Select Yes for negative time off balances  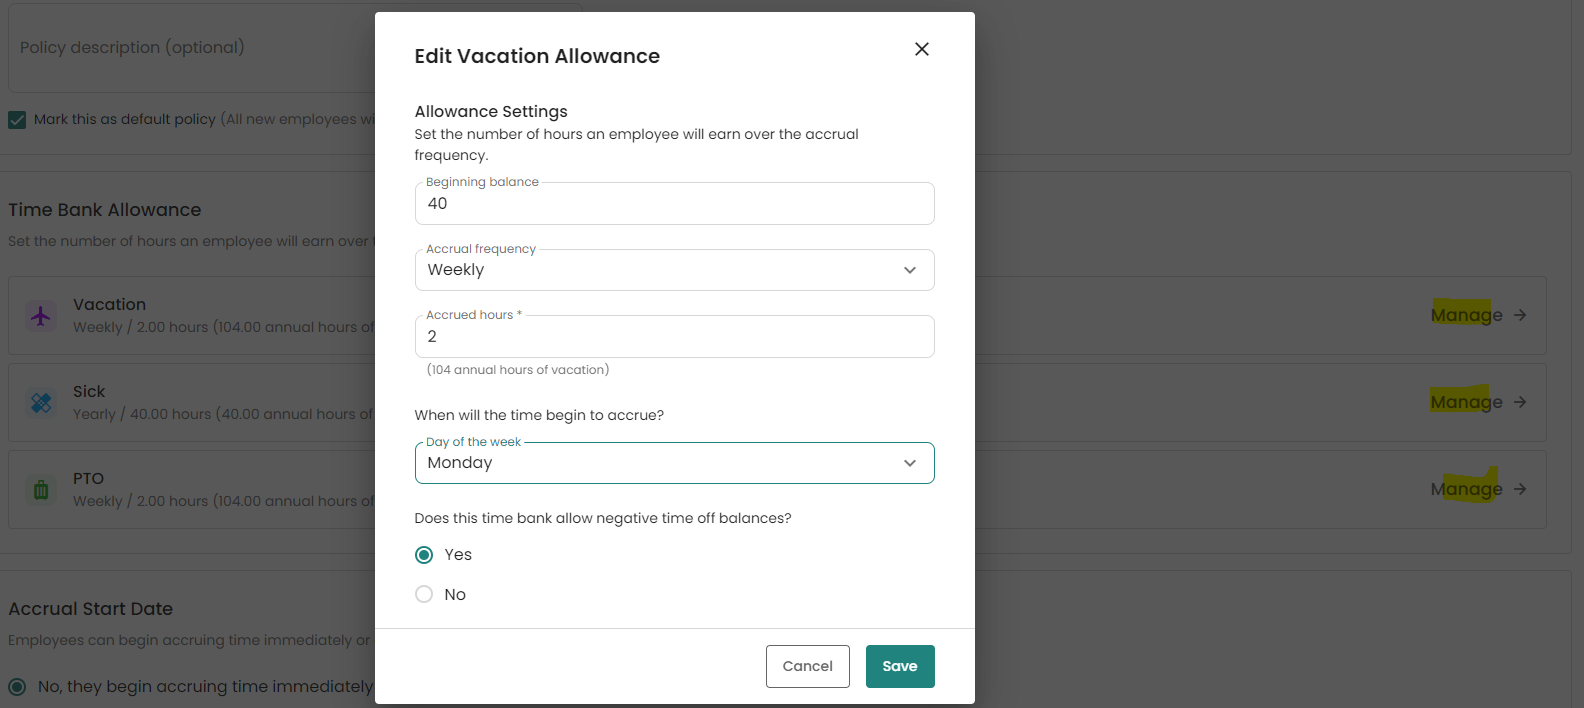(424, 555)
